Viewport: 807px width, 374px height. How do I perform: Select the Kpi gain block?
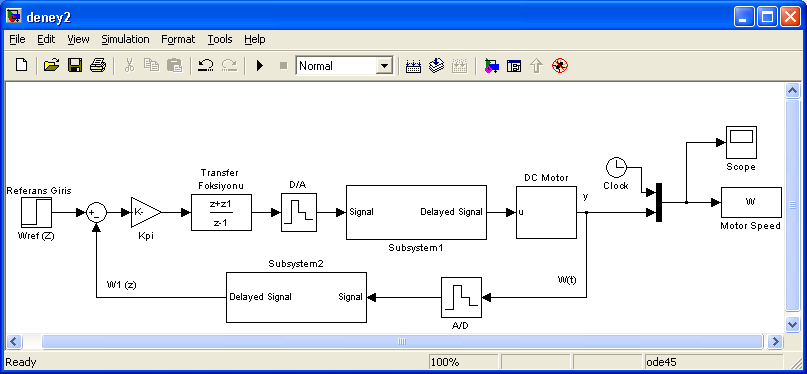pyautogui.click(x=146, y=212)
